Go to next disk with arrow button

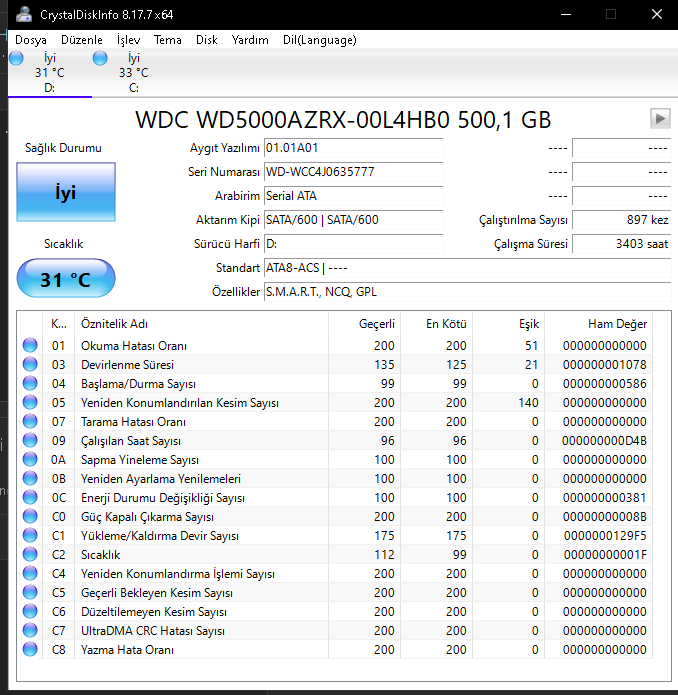pyautogui.click(x=660, y=118)
